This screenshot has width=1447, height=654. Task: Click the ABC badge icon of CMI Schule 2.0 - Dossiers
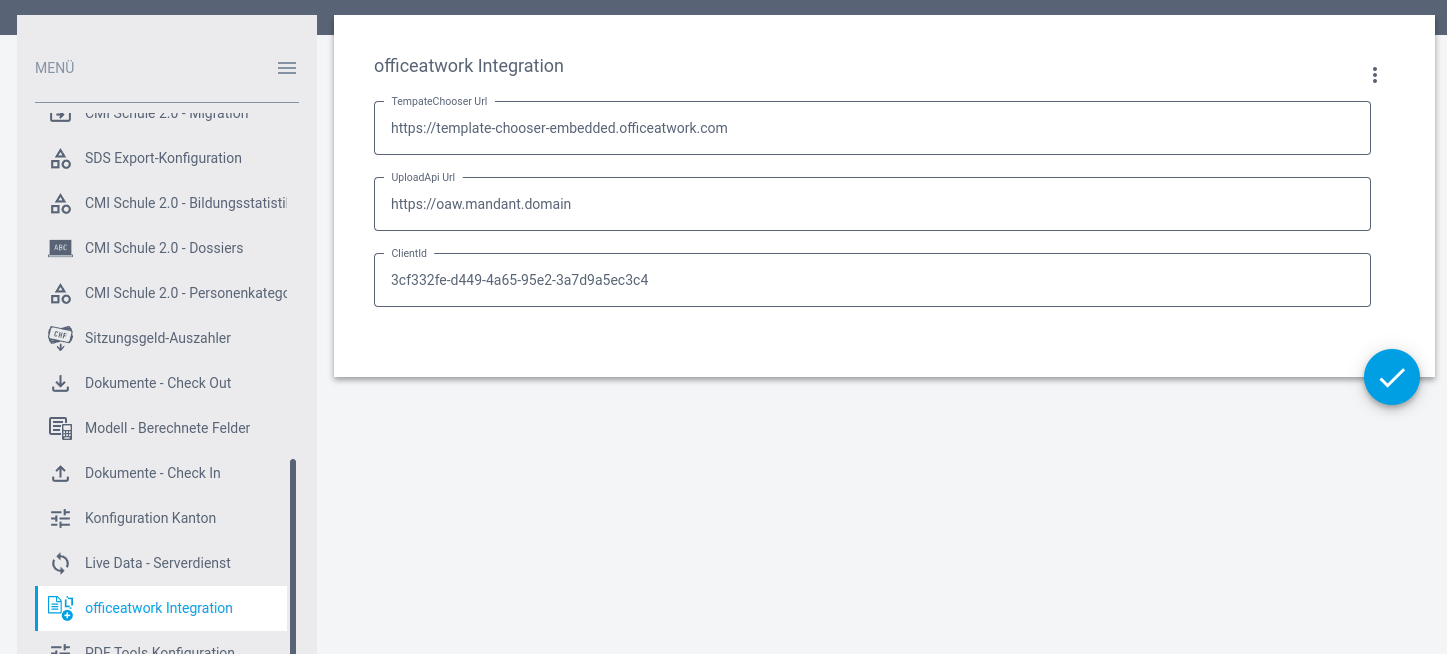pos(60,248)
